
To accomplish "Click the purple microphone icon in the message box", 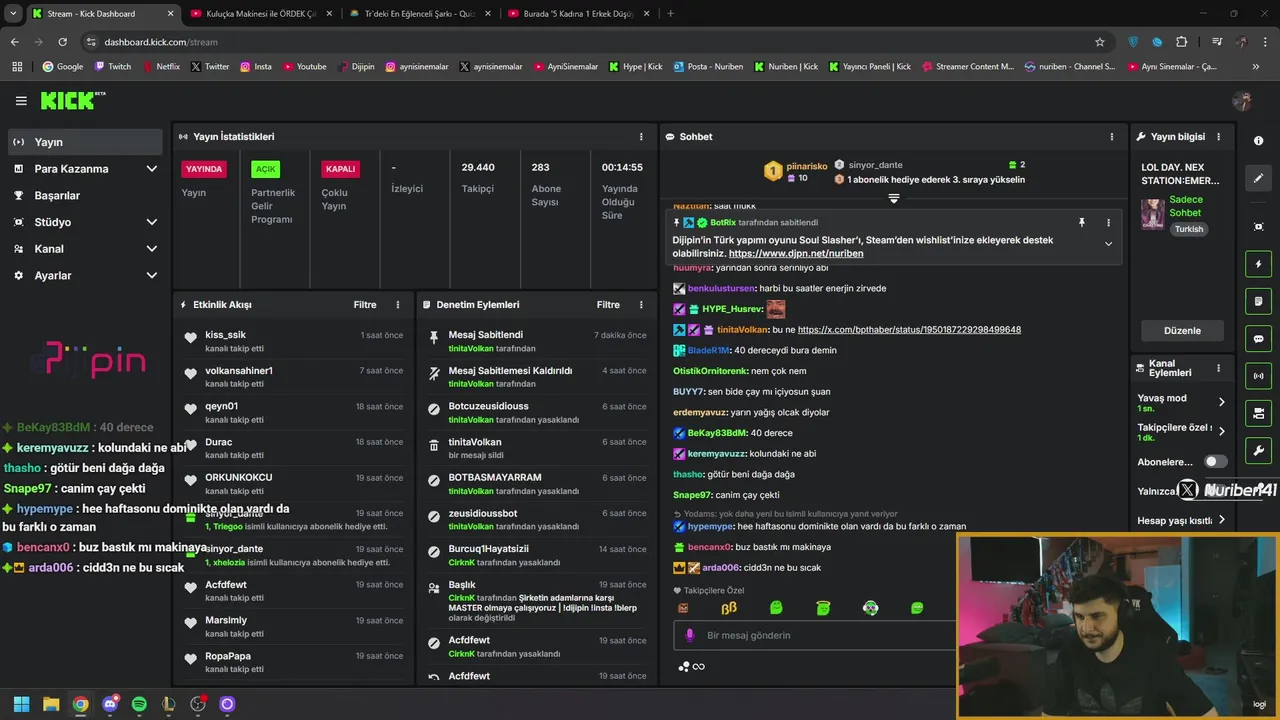I will [689, 635].
